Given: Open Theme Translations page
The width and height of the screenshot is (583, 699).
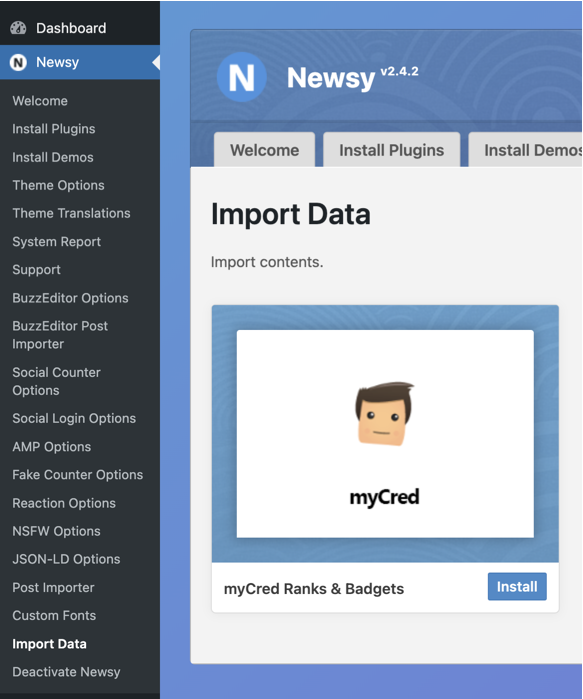Looking at the screenshot, I should (71, 213).
